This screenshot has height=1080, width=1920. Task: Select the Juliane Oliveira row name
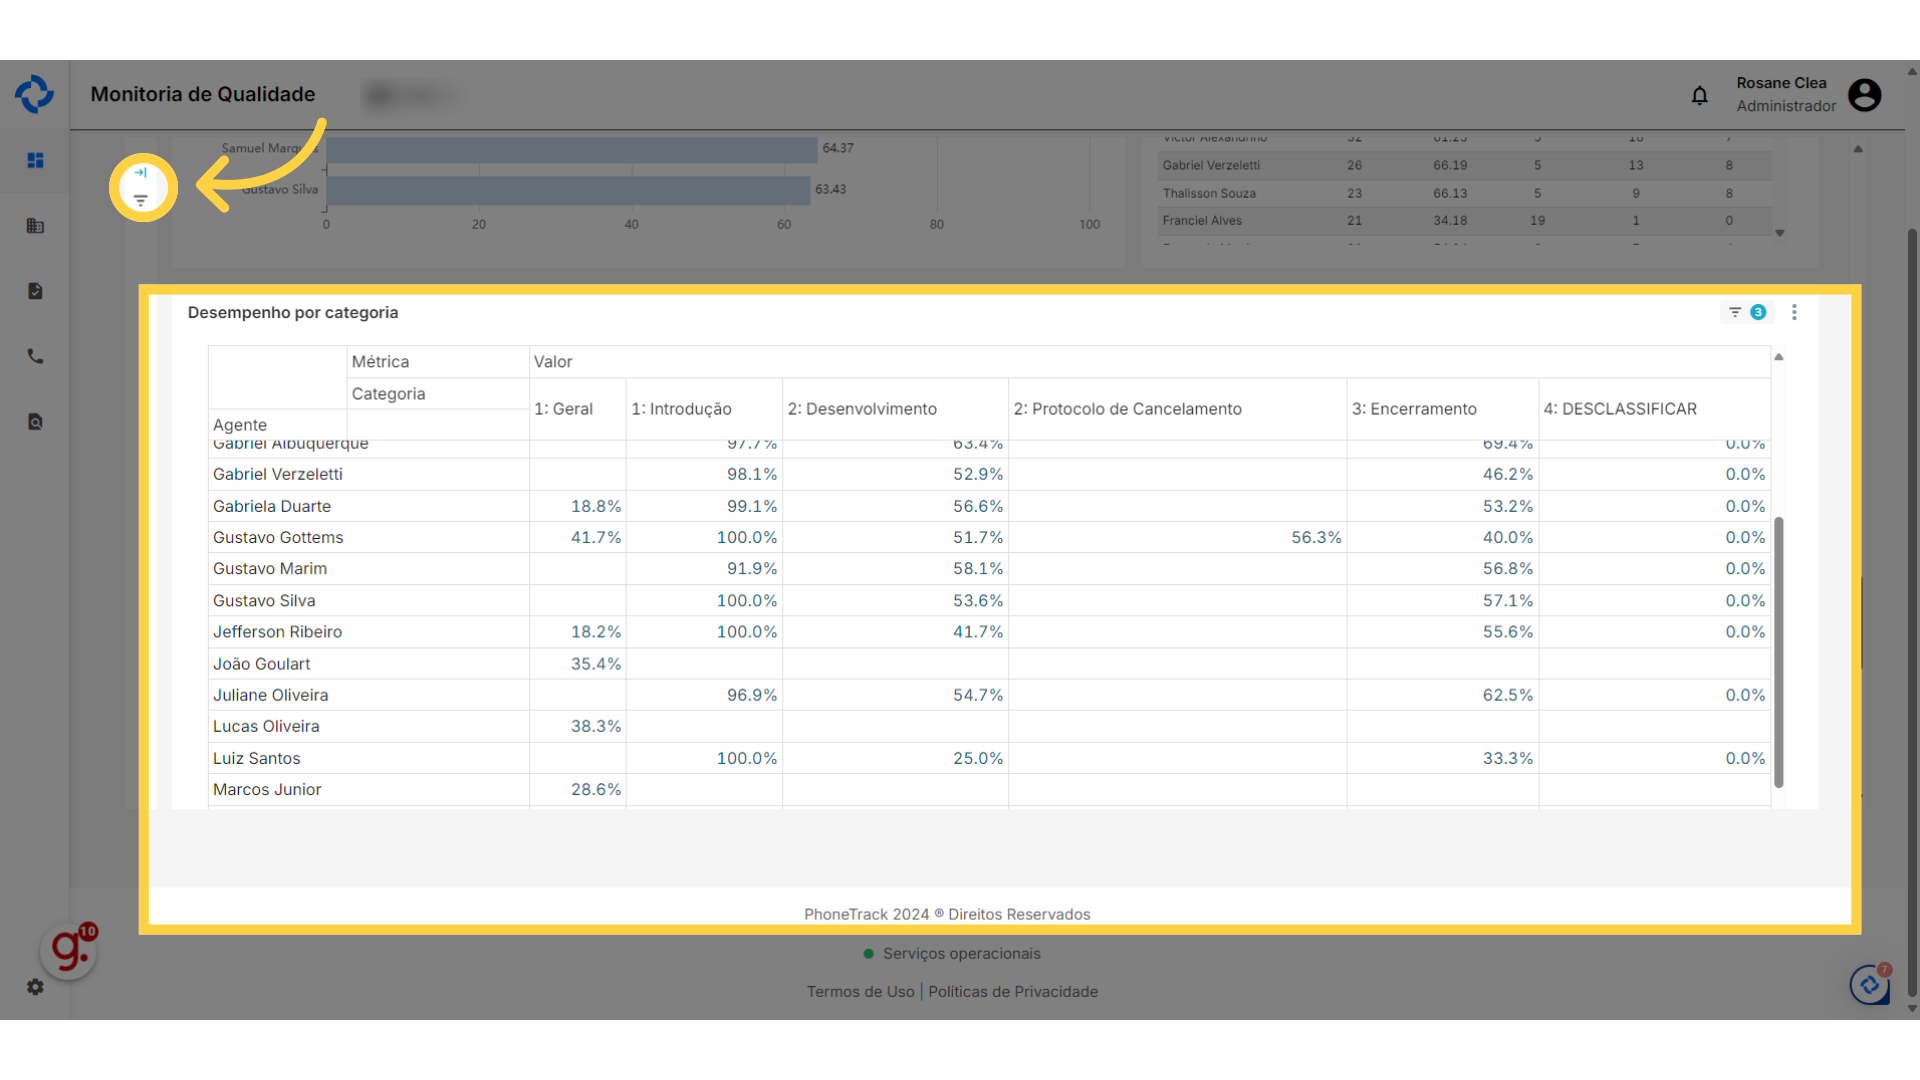270,694
